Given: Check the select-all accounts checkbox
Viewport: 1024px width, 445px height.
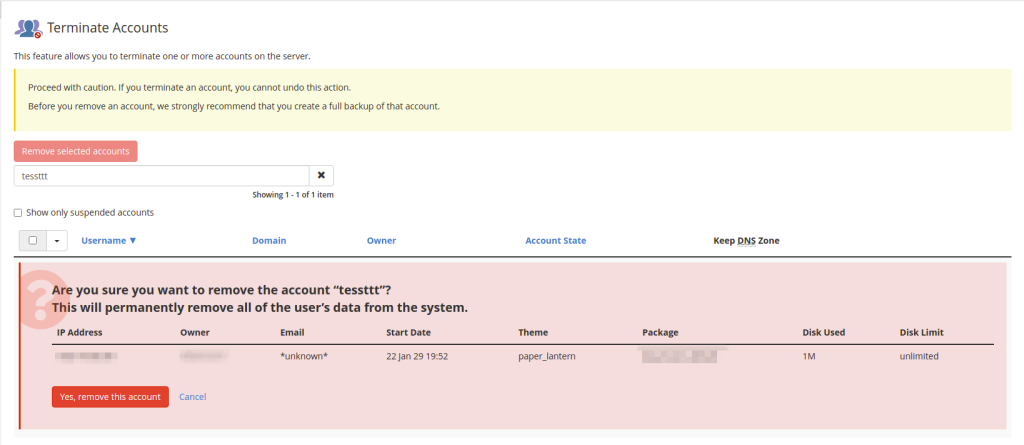Looking at the screenshot, I should coord(33,241).
